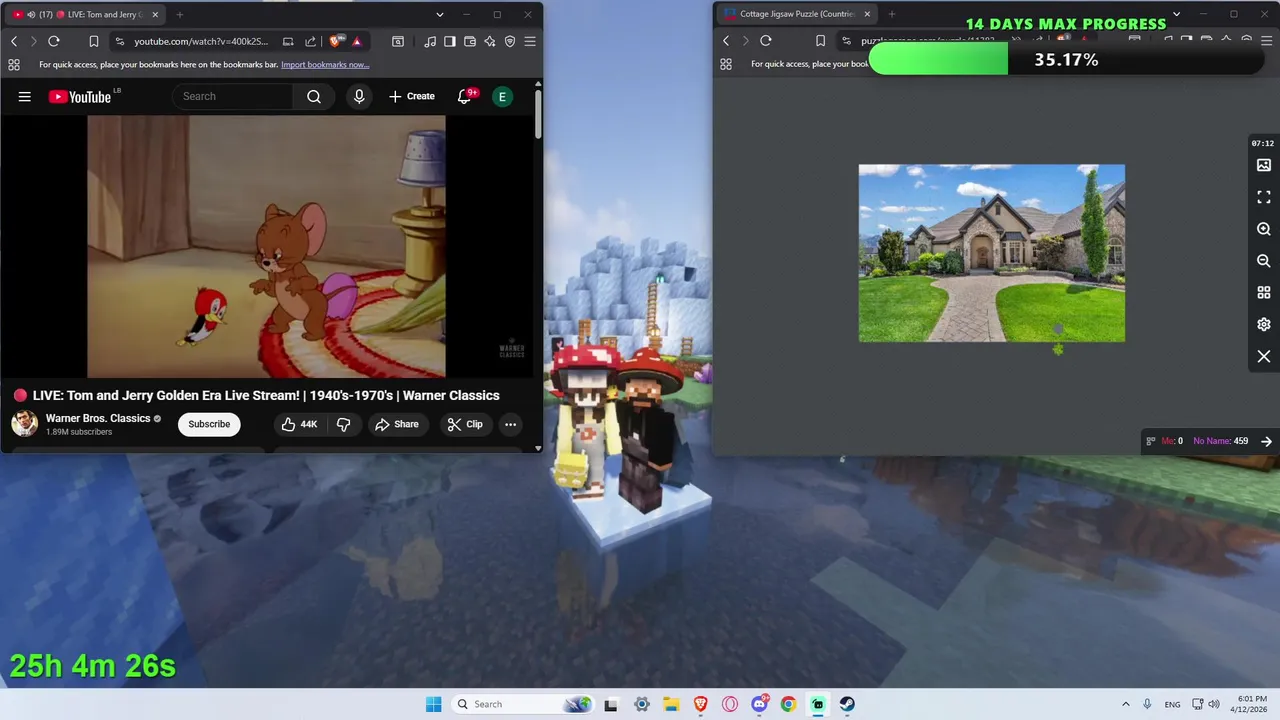Click inside the YouTube search field

(233, 96)
